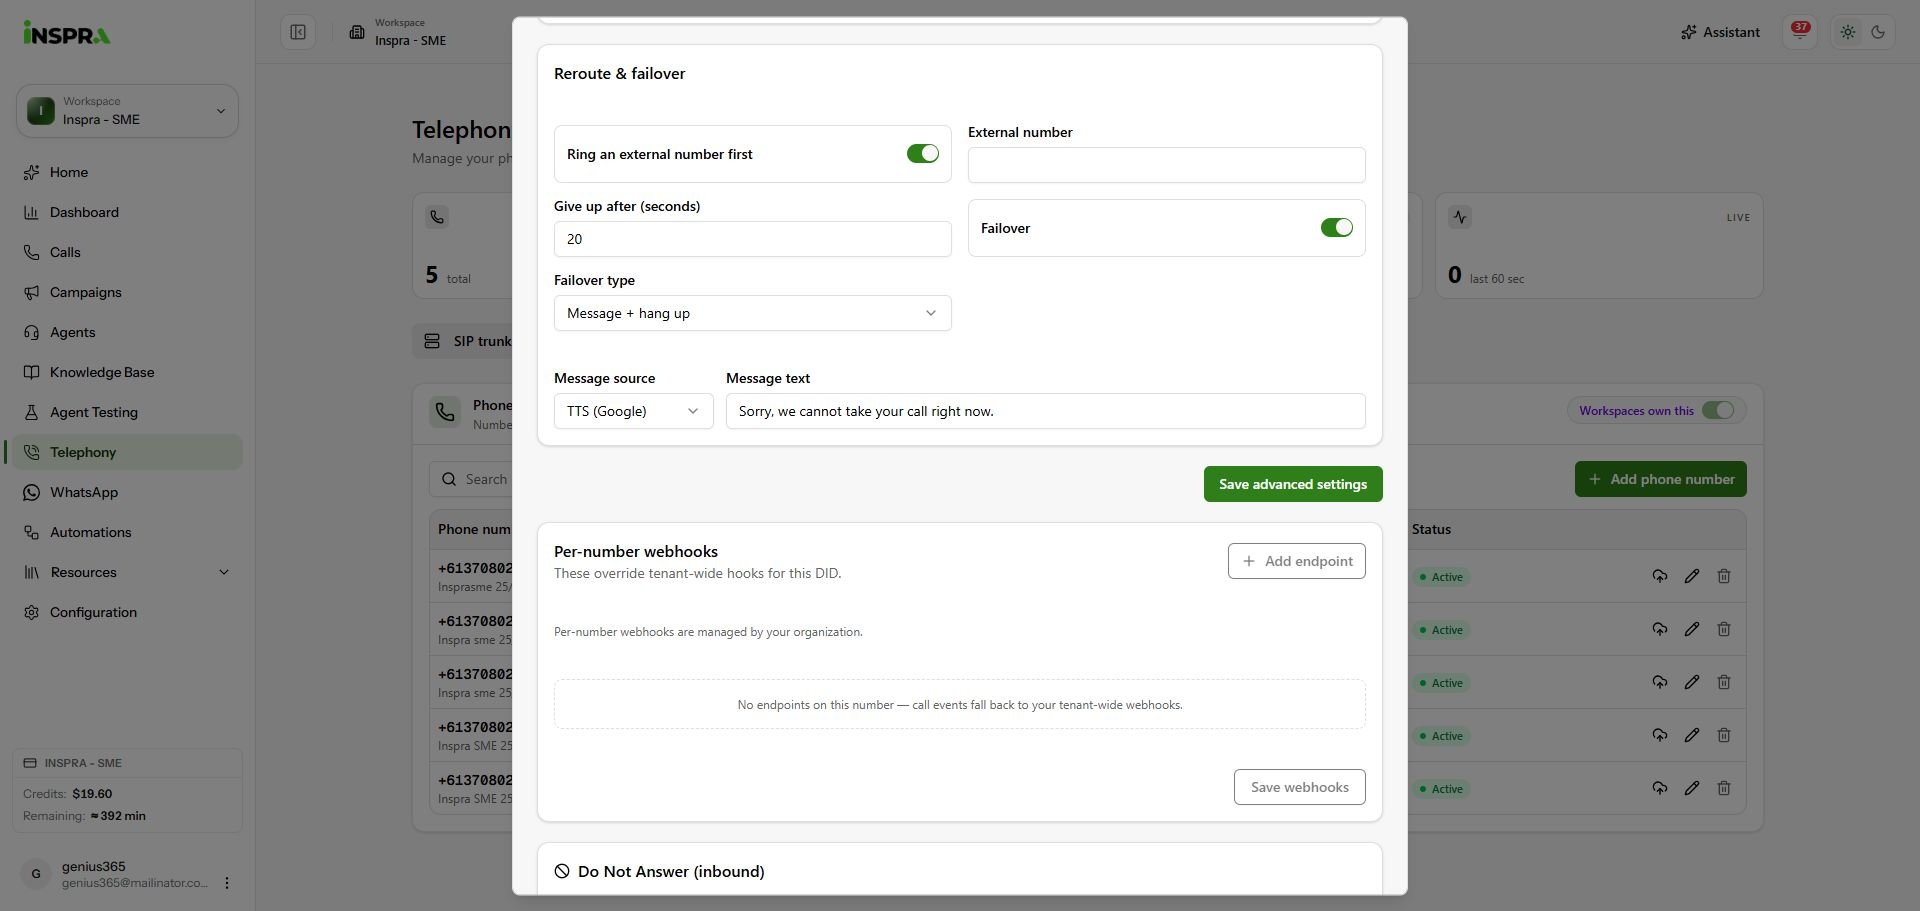Open the user menu three-dot icon
The height and width of the screenshot is (911, 1920).
tap(227, 883)
